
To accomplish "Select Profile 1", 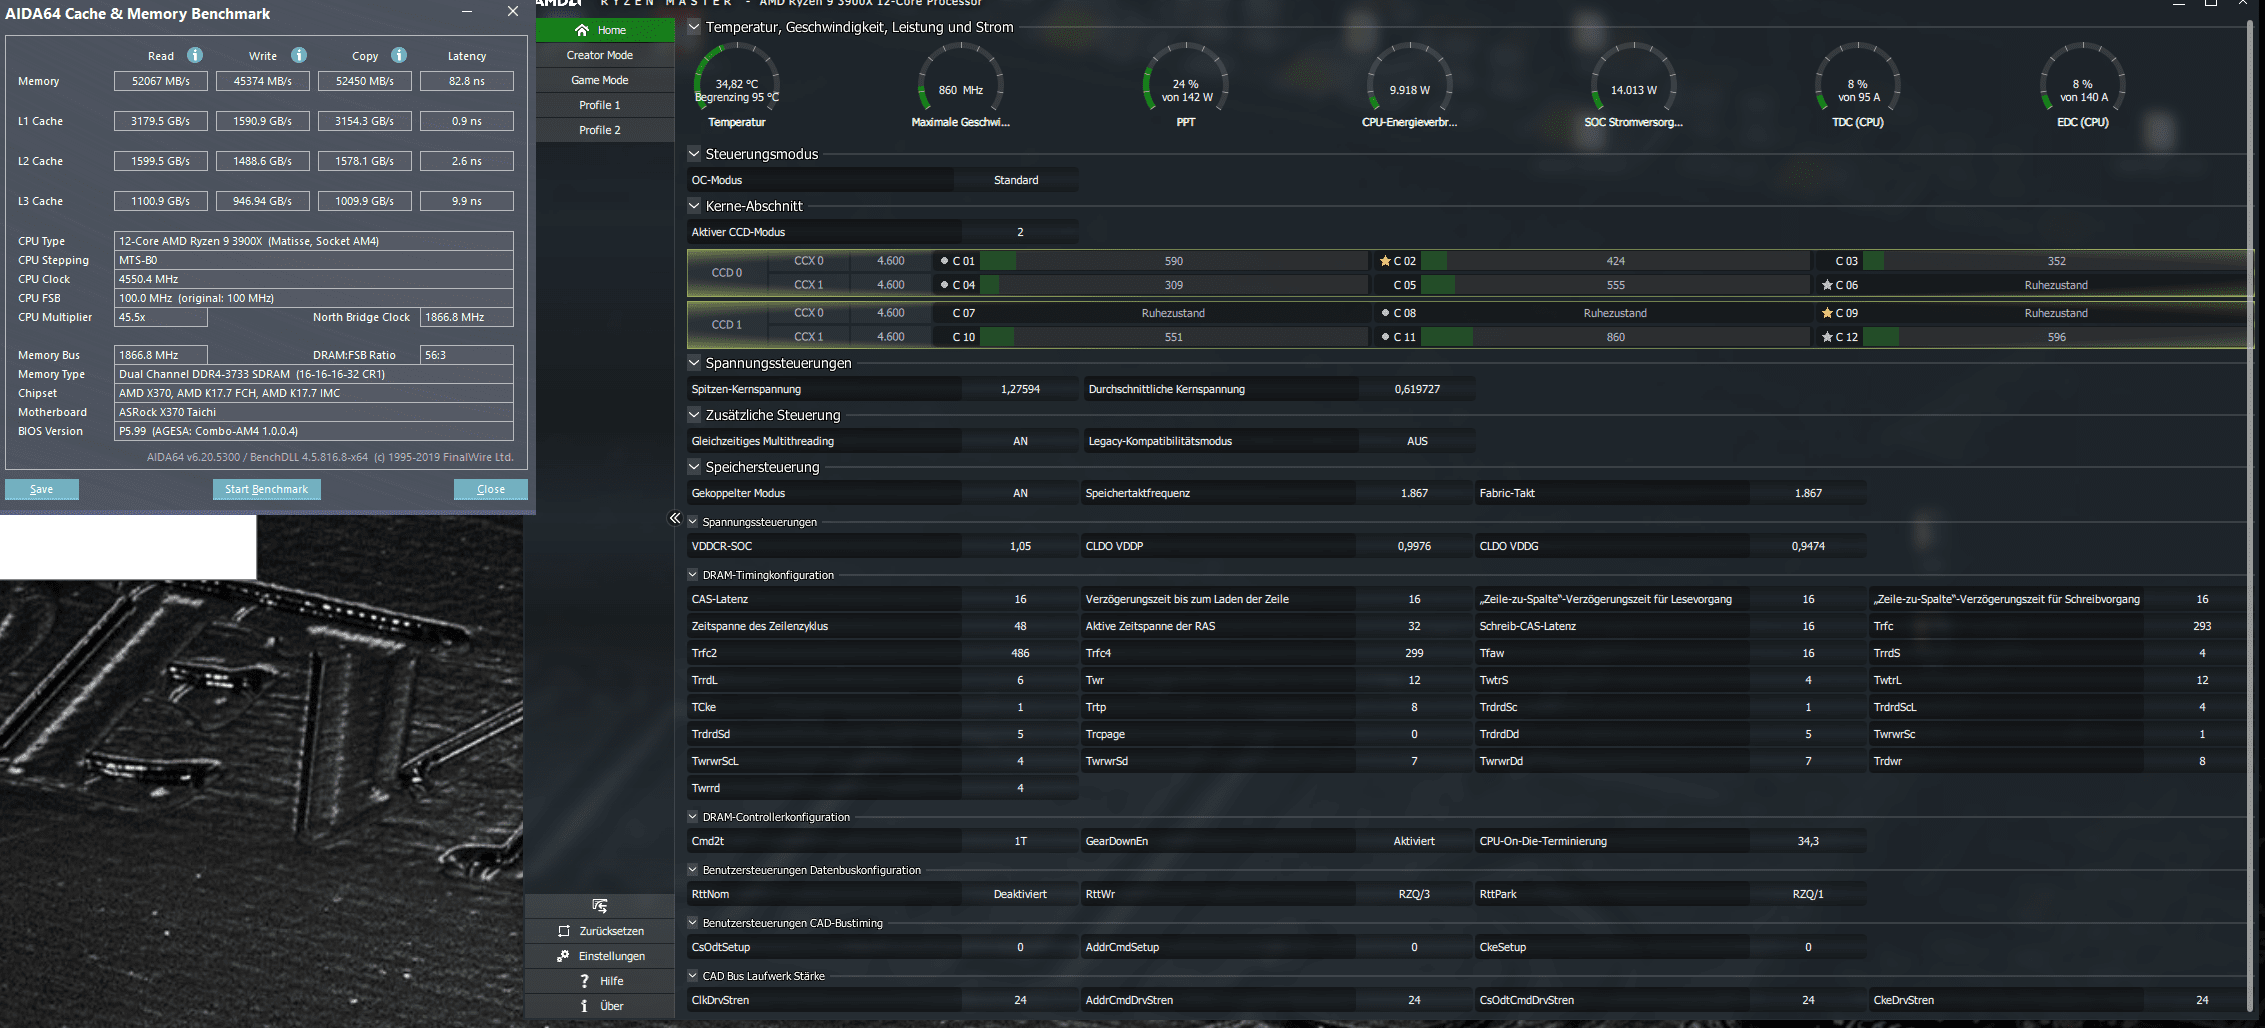I will point(605,105).
